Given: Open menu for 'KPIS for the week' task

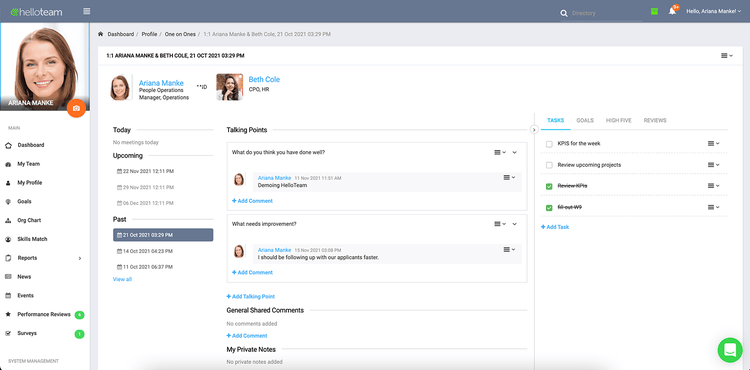Looking at the screenshot, I should pos(714,143).
